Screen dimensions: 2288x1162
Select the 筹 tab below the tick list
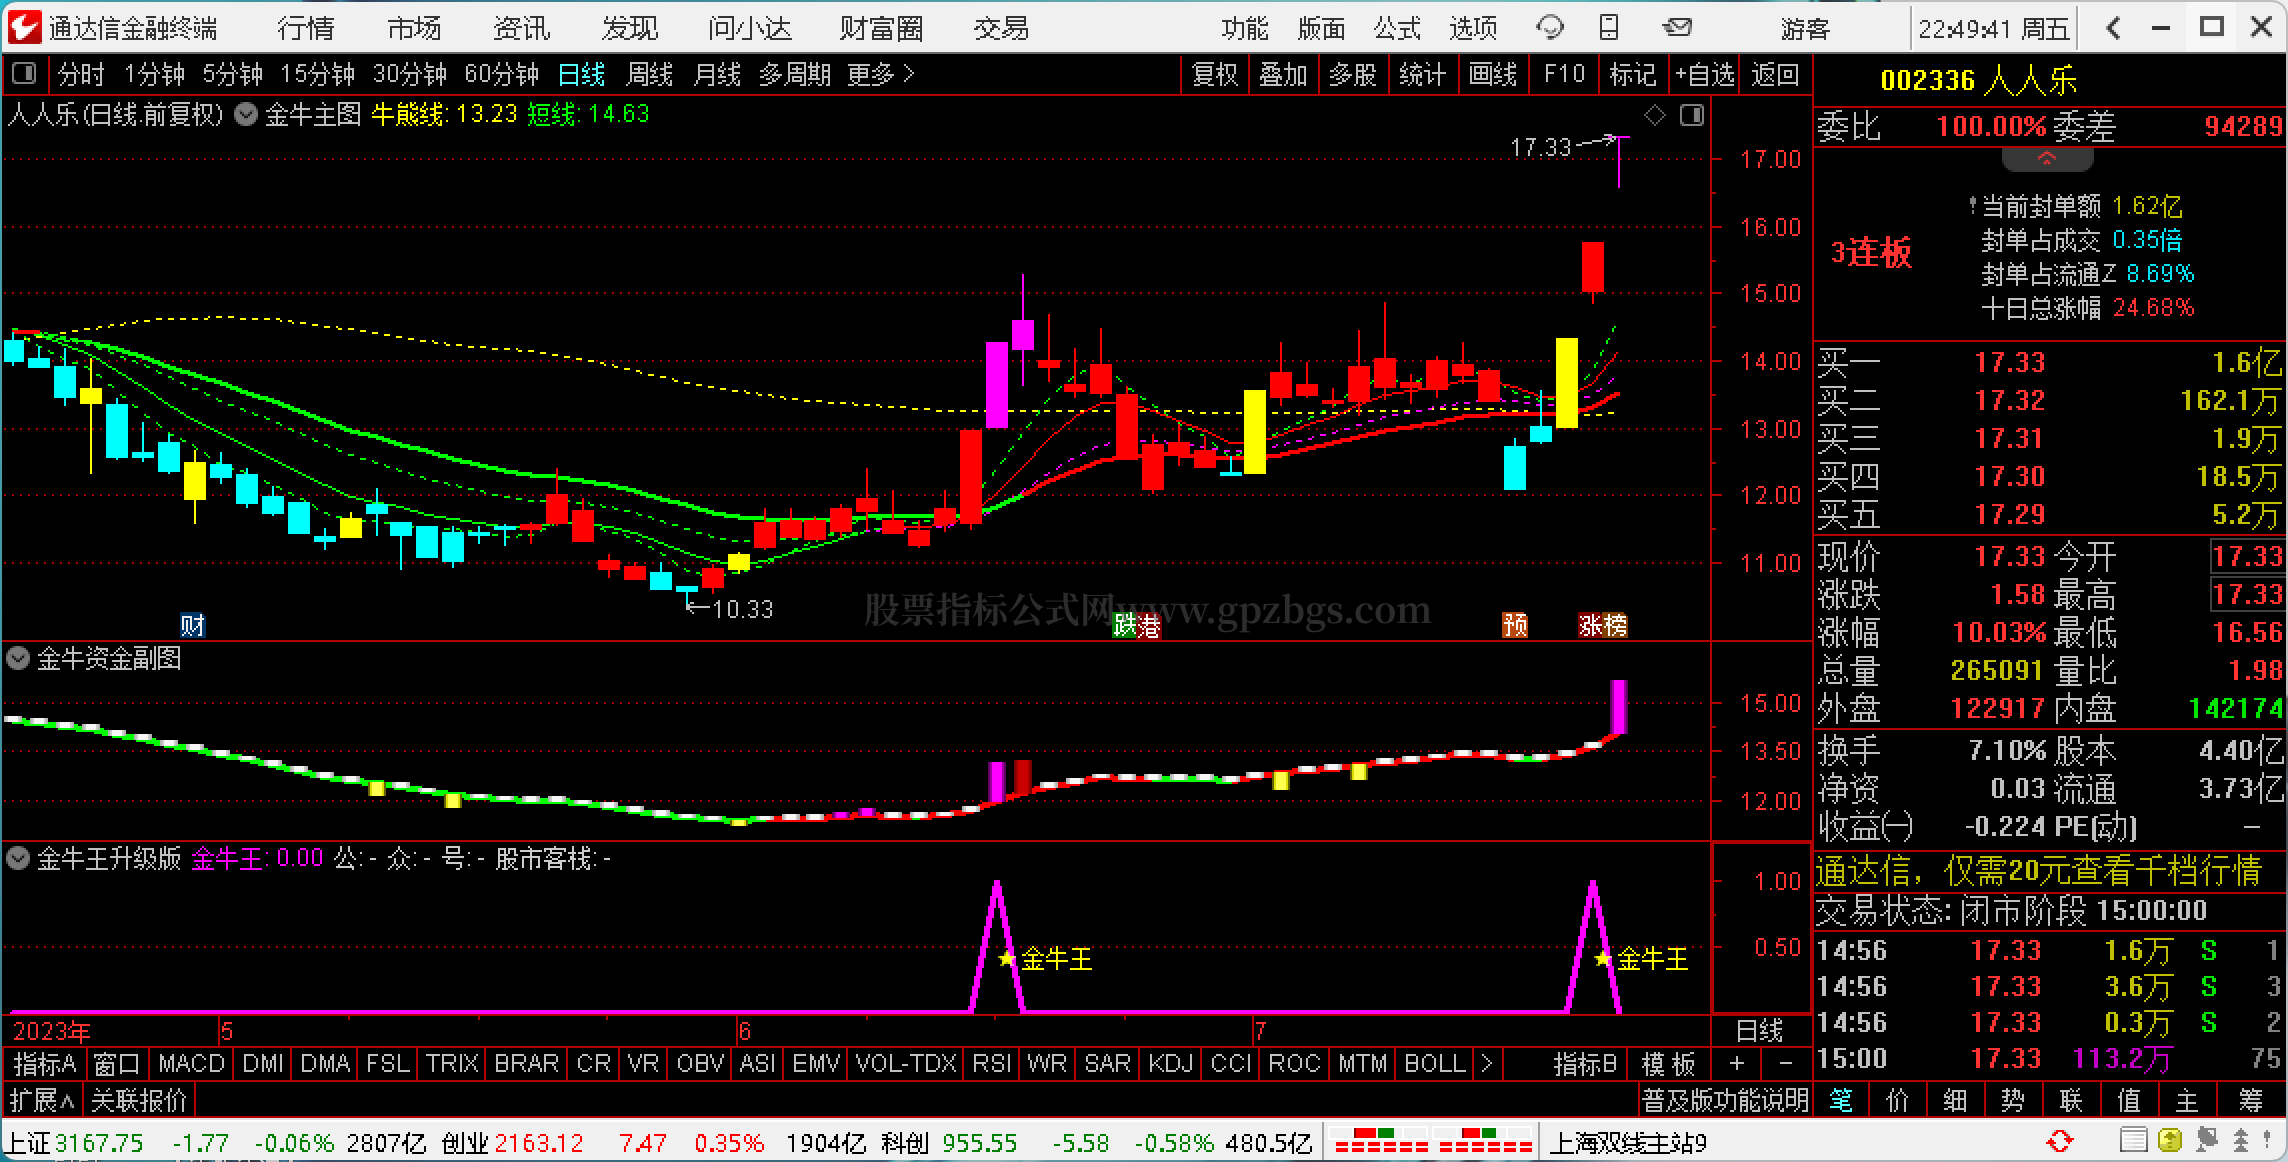point(2250,1101)
